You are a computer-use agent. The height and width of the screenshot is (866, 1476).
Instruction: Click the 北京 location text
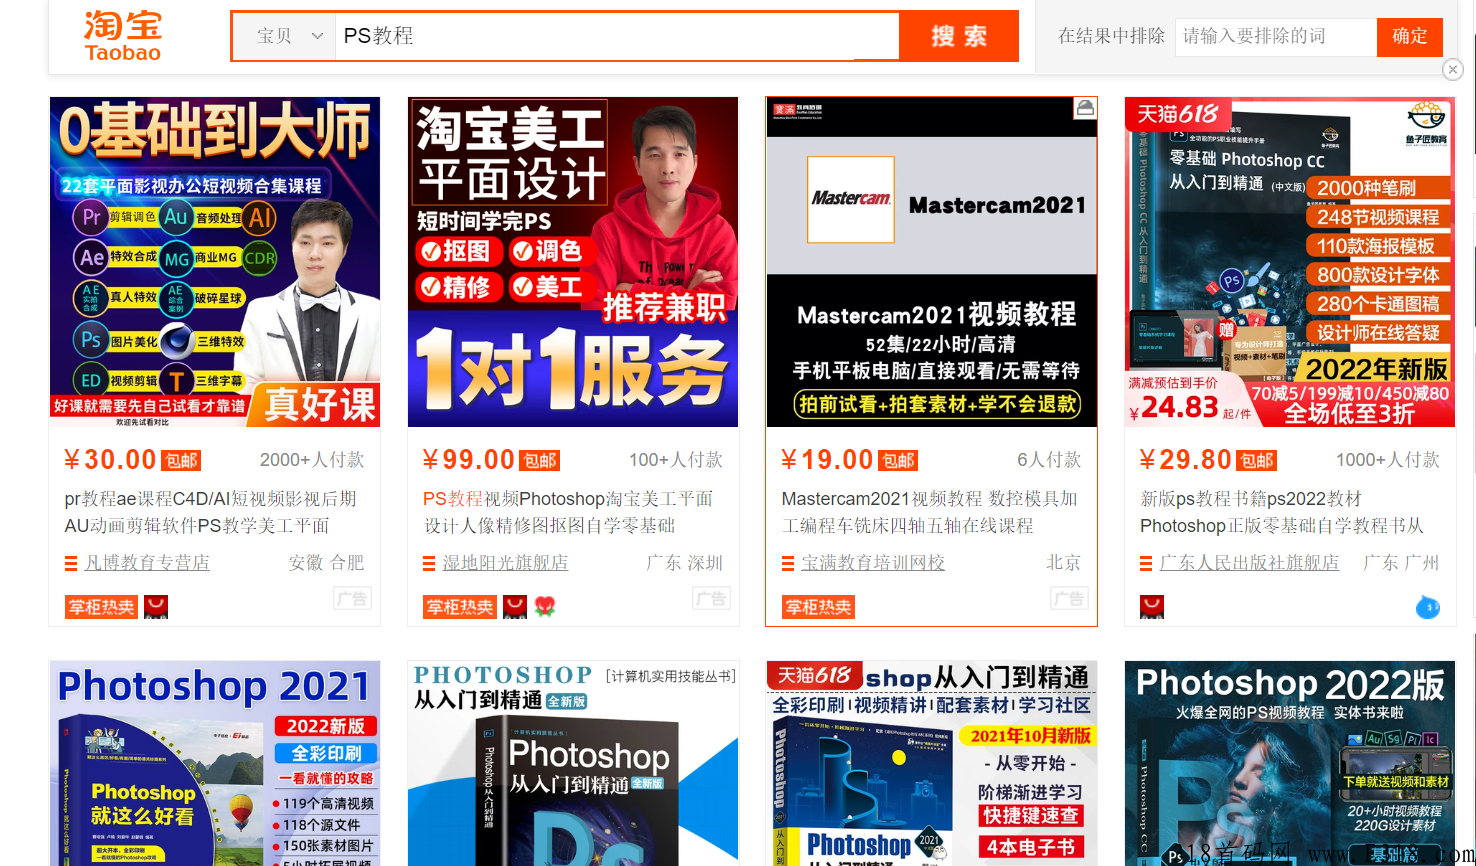[x=1064, y=563]
